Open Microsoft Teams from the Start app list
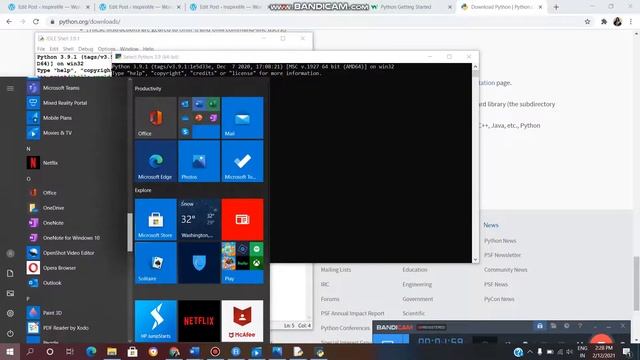640x360 pixels. (x=61, y=88)
